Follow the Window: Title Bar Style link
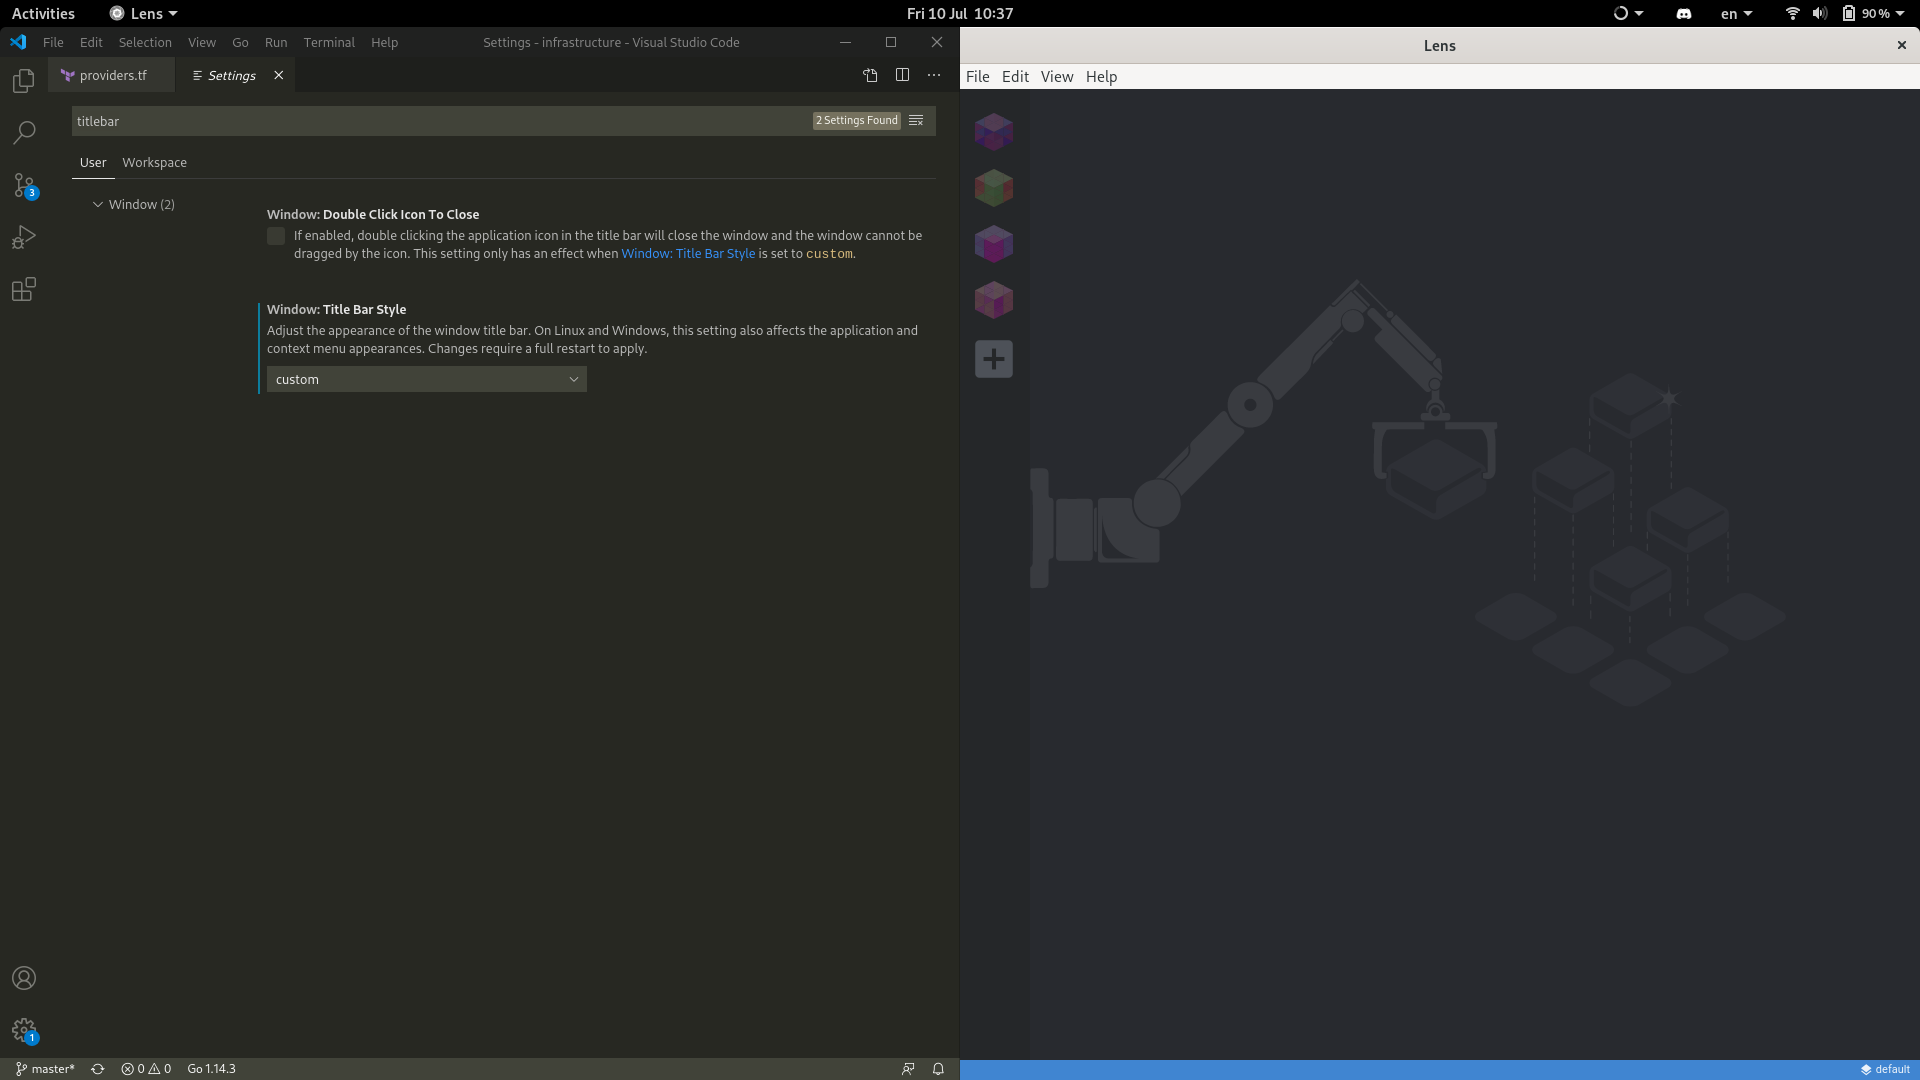The width and height of the screenshot is (1920, 1080). pos(688,253)
